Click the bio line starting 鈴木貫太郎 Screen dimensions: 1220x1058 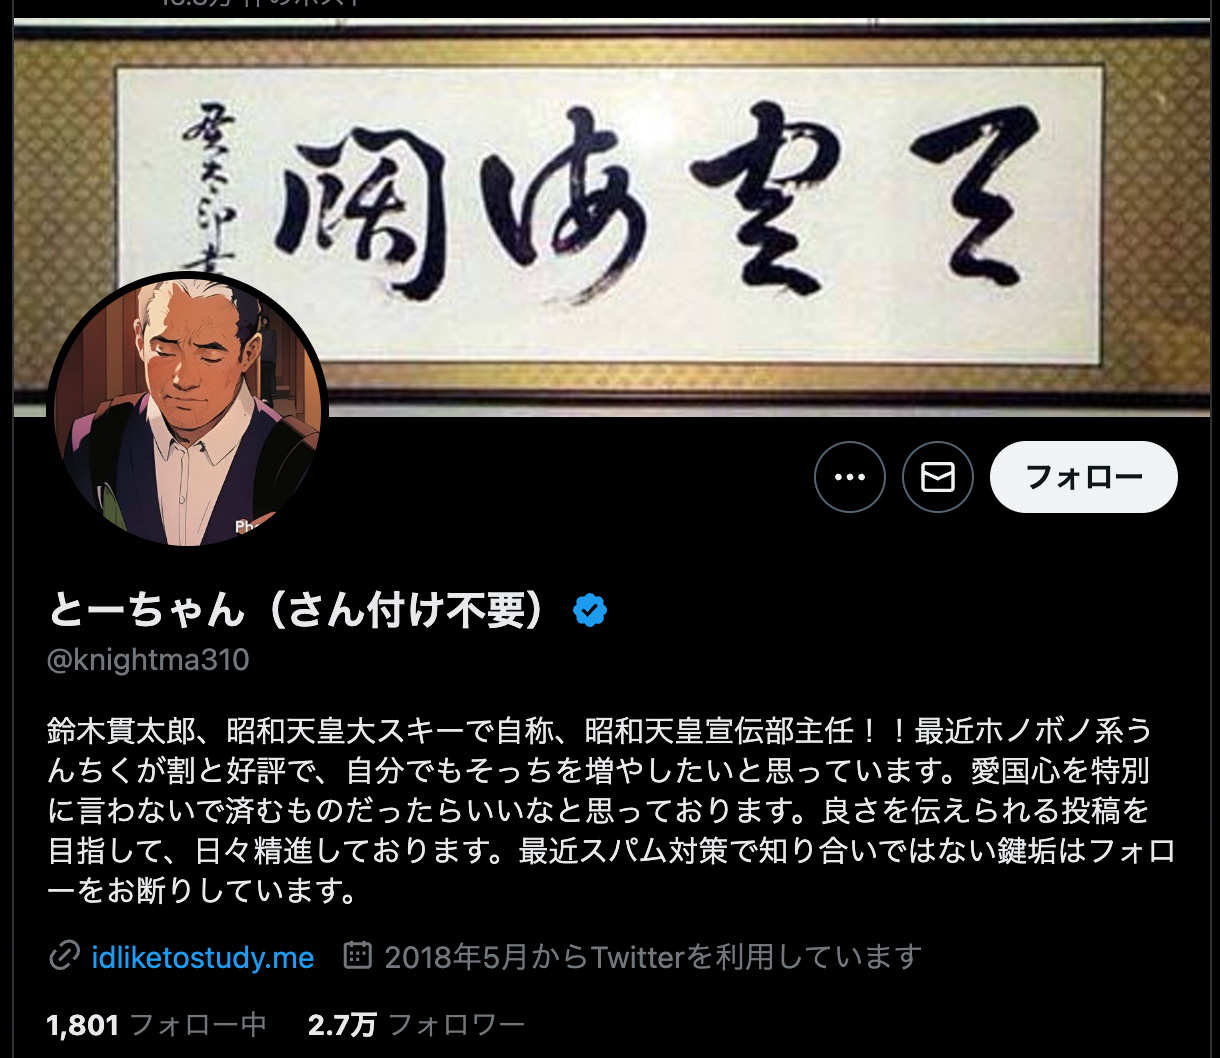click(x=600, y=731)
